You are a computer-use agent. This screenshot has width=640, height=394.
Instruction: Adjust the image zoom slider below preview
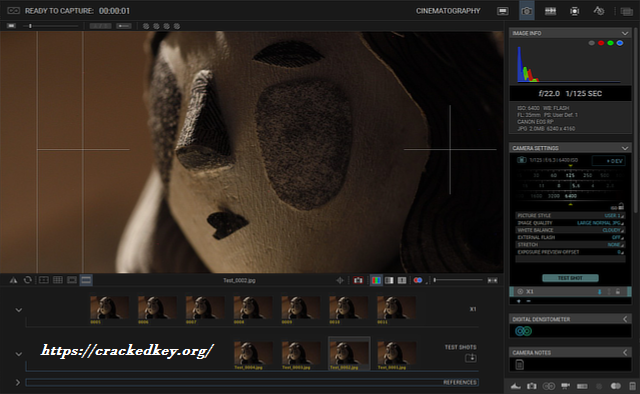[458, 280]
